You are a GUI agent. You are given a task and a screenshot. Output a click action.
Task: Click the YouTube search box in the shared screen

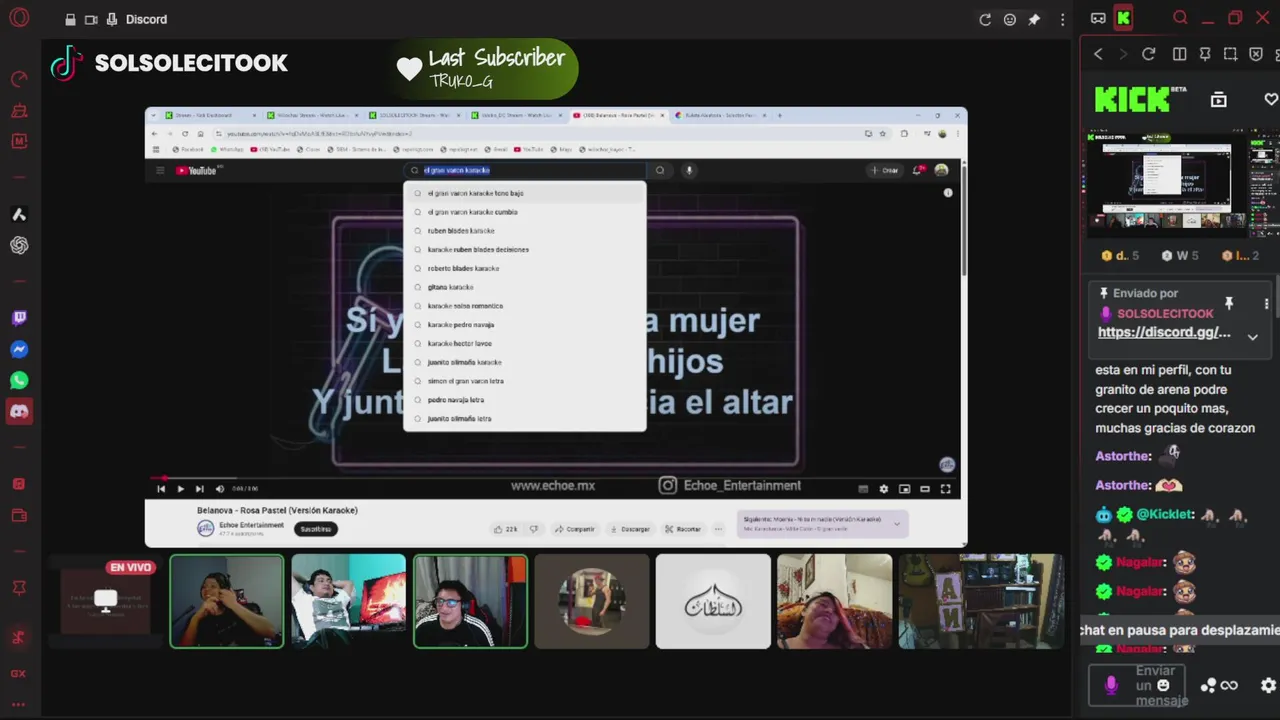[525, 170]
